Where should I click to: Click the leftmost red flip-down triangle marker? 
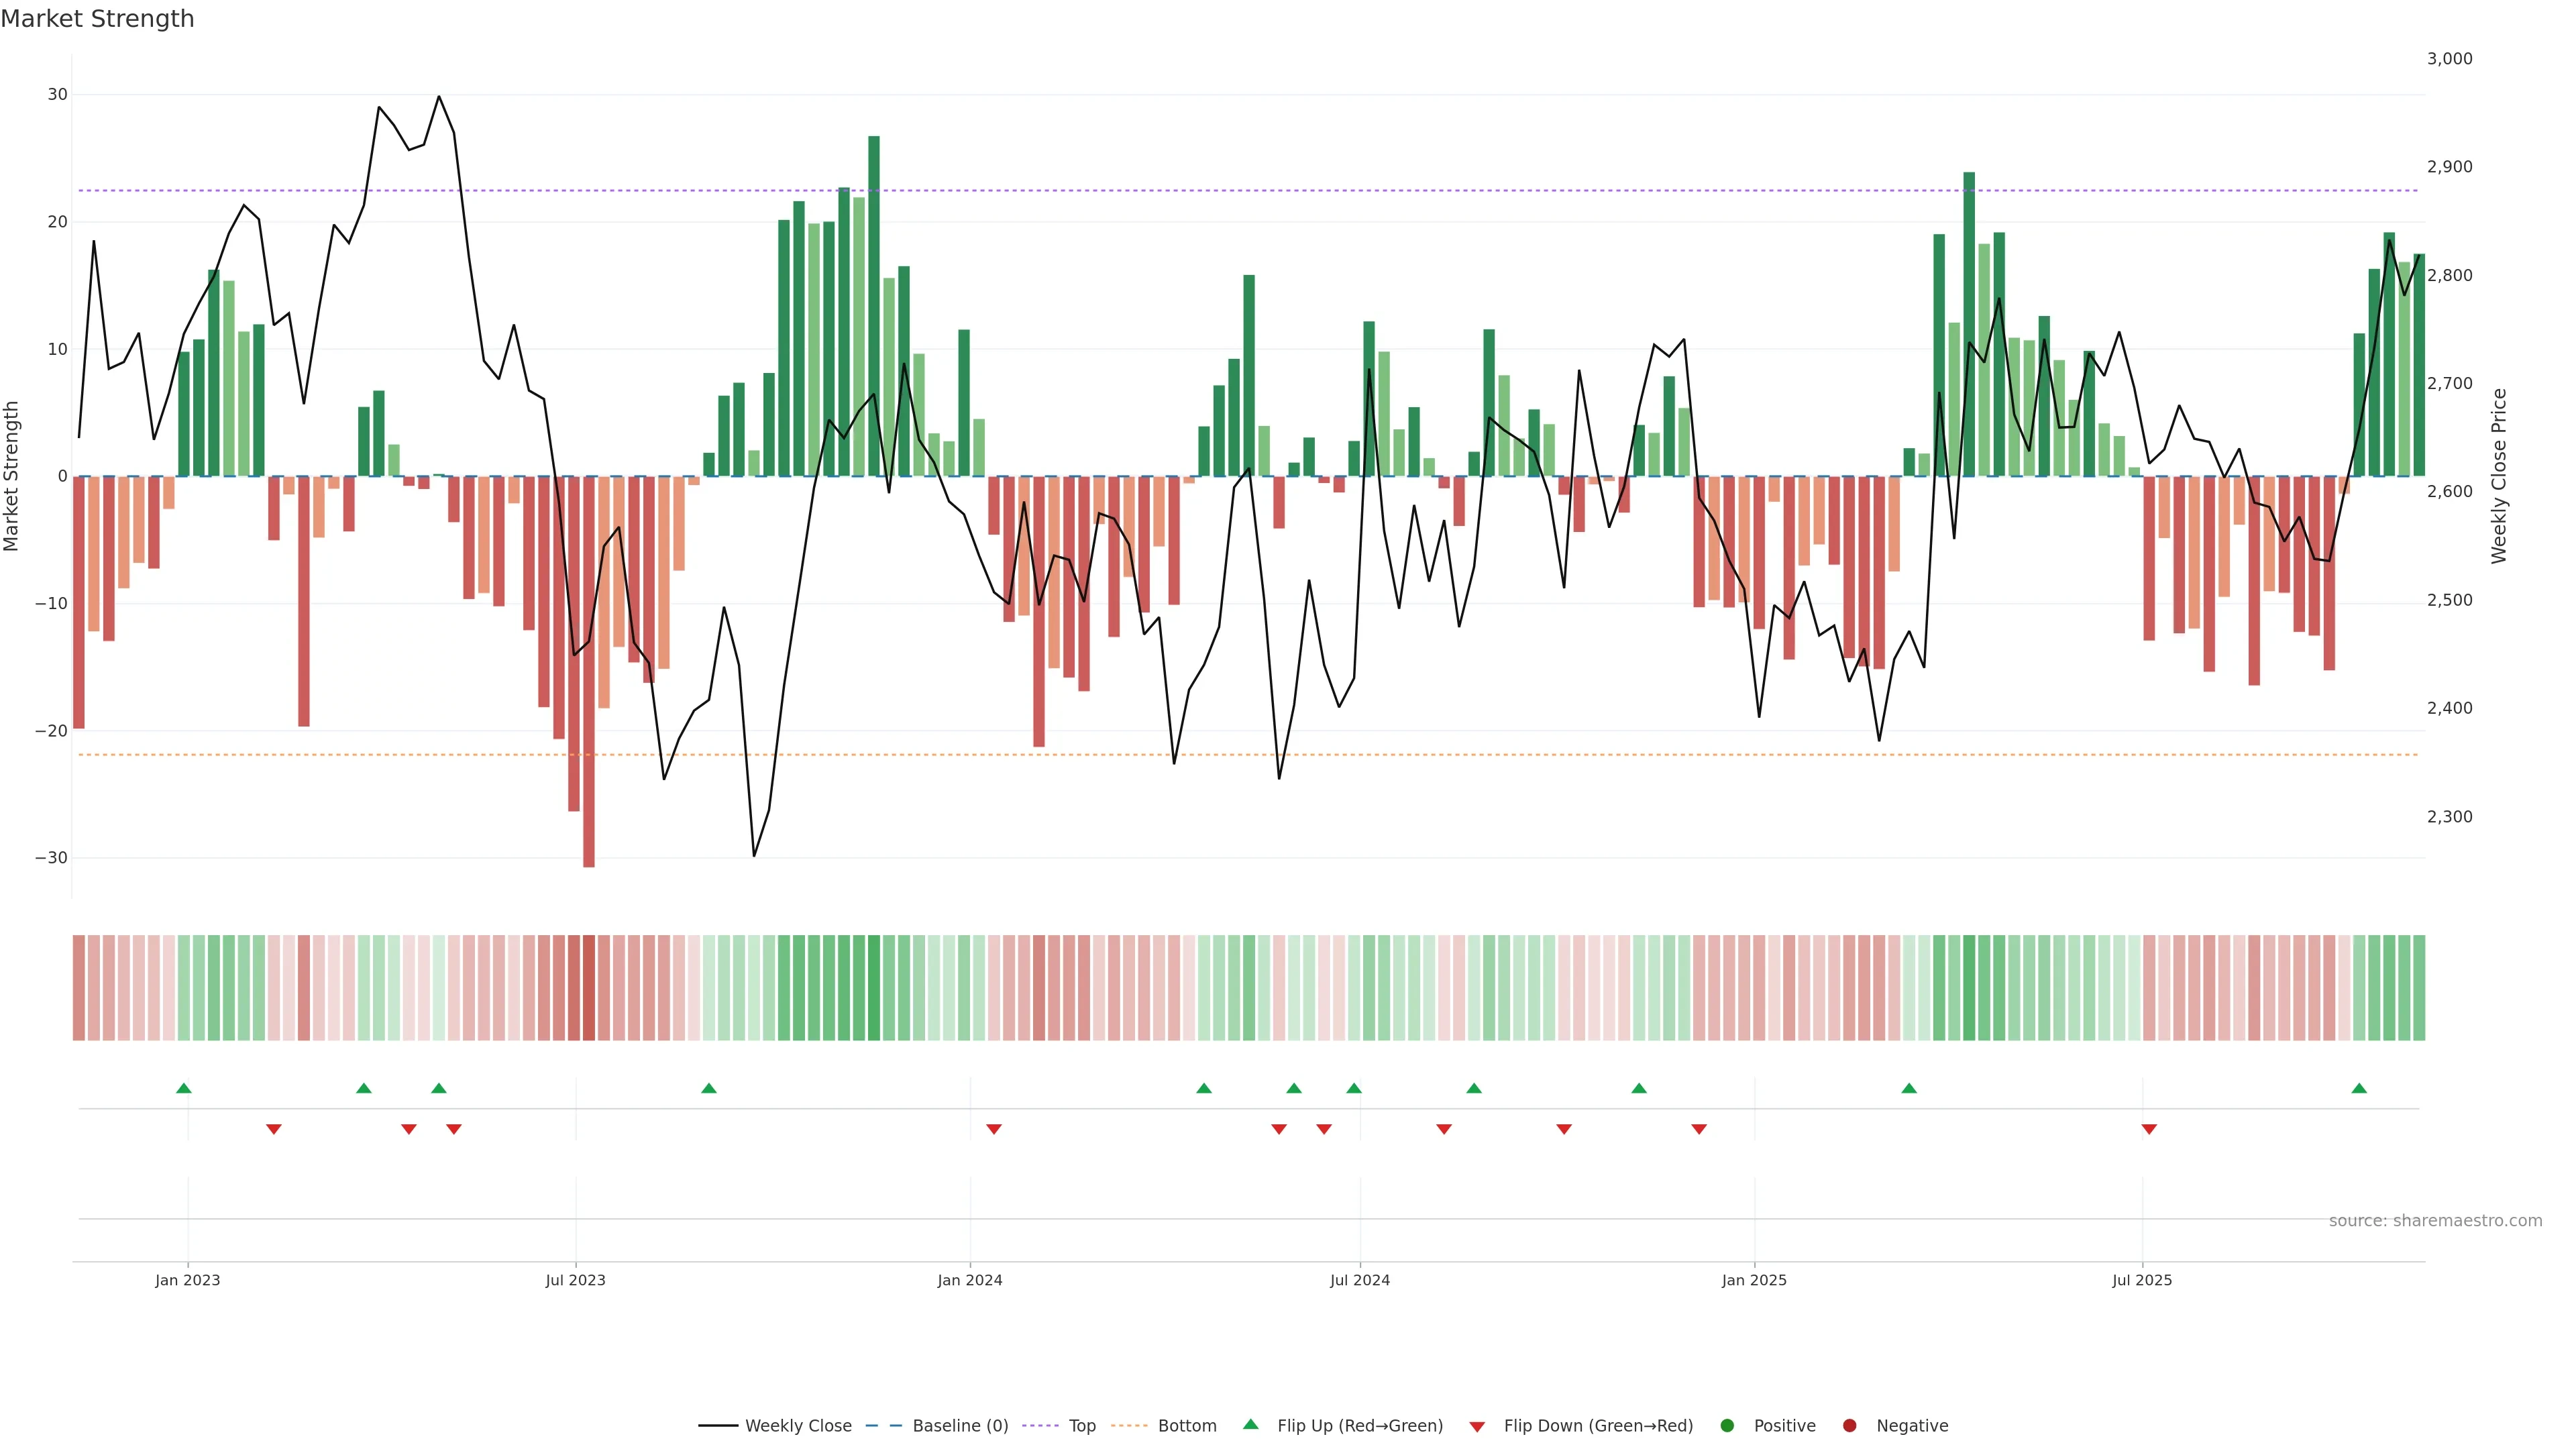[274, 1129]
